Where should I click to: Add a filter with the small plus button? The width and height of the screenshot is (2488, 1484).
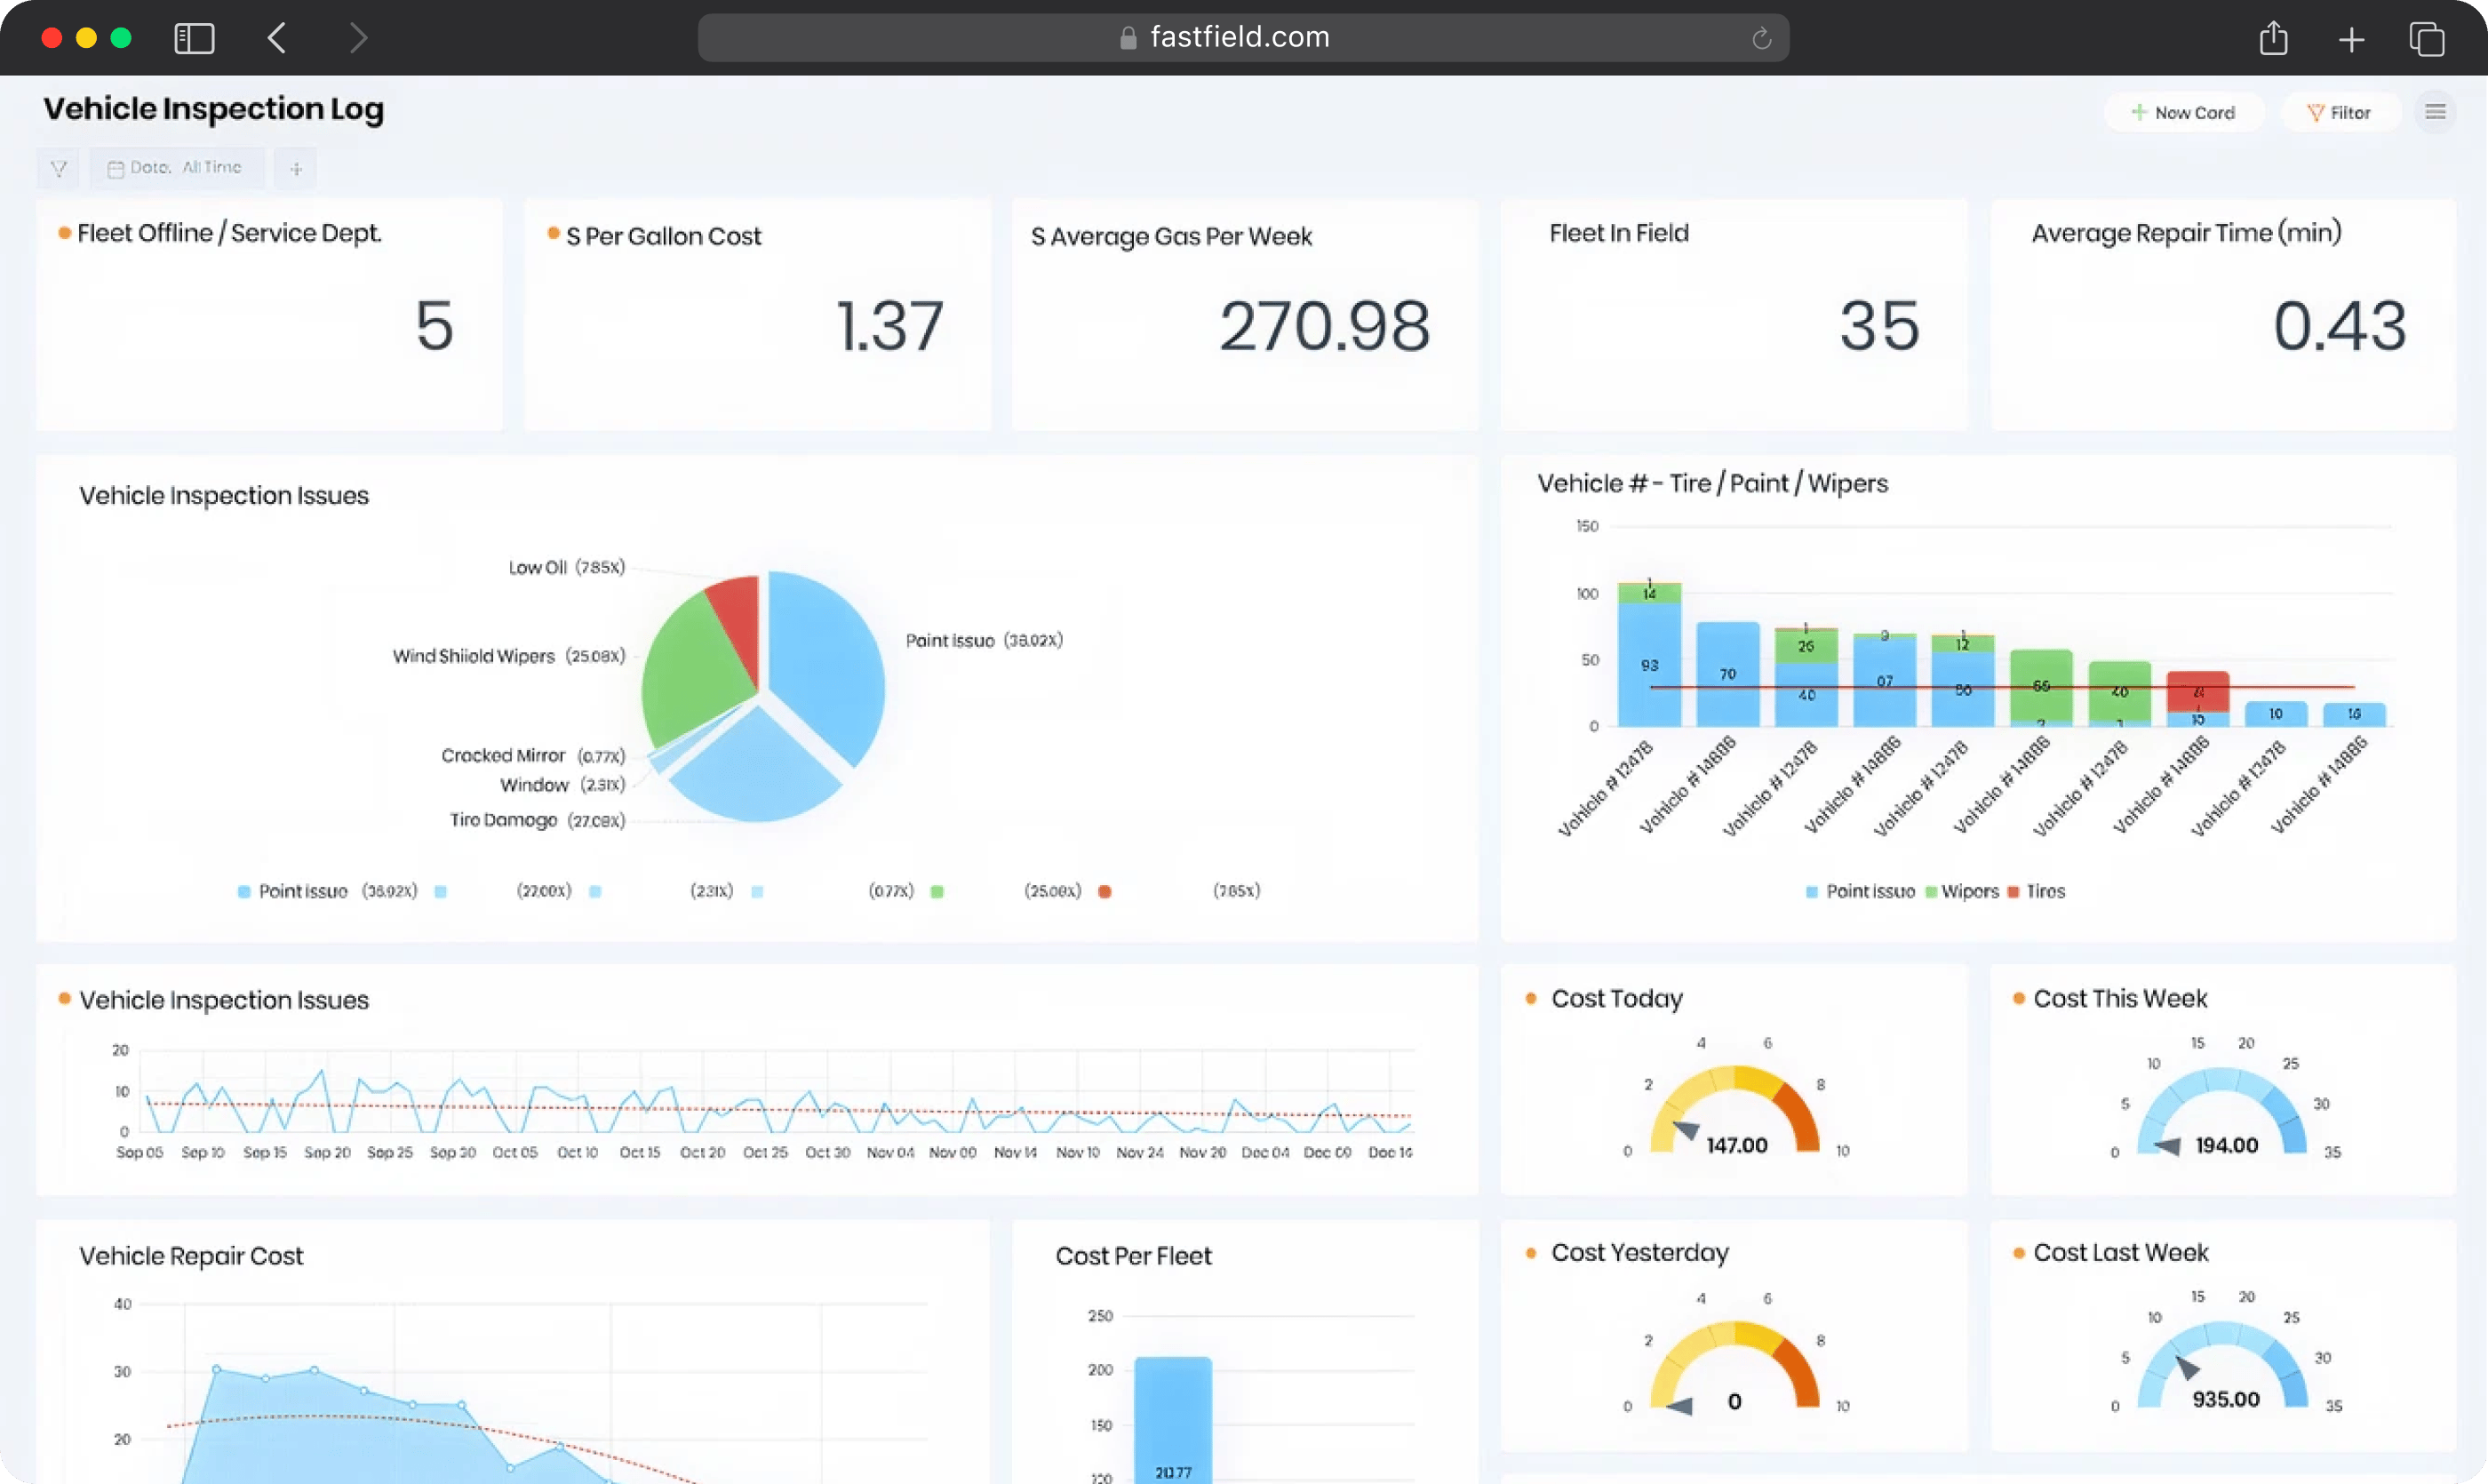point(296,168)
